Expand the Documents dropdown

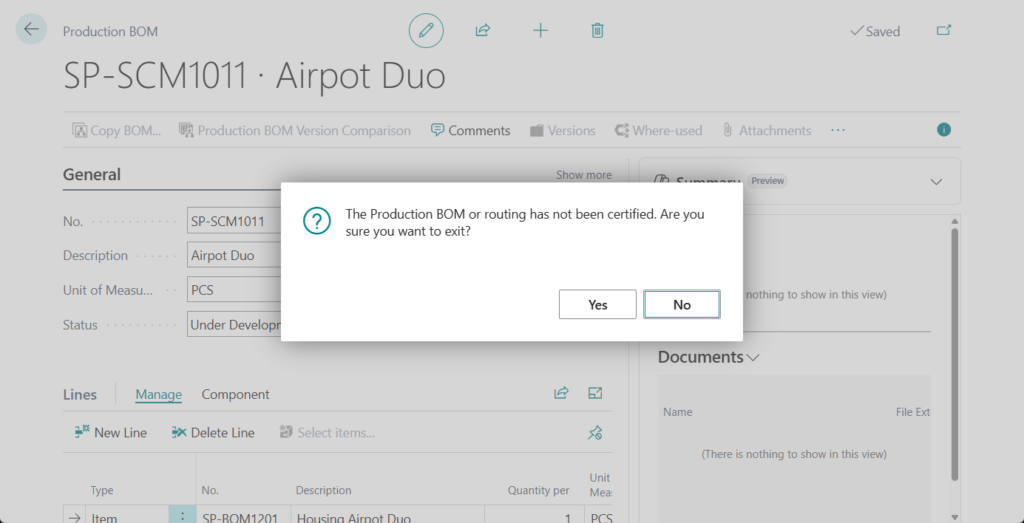coord(753,358)
